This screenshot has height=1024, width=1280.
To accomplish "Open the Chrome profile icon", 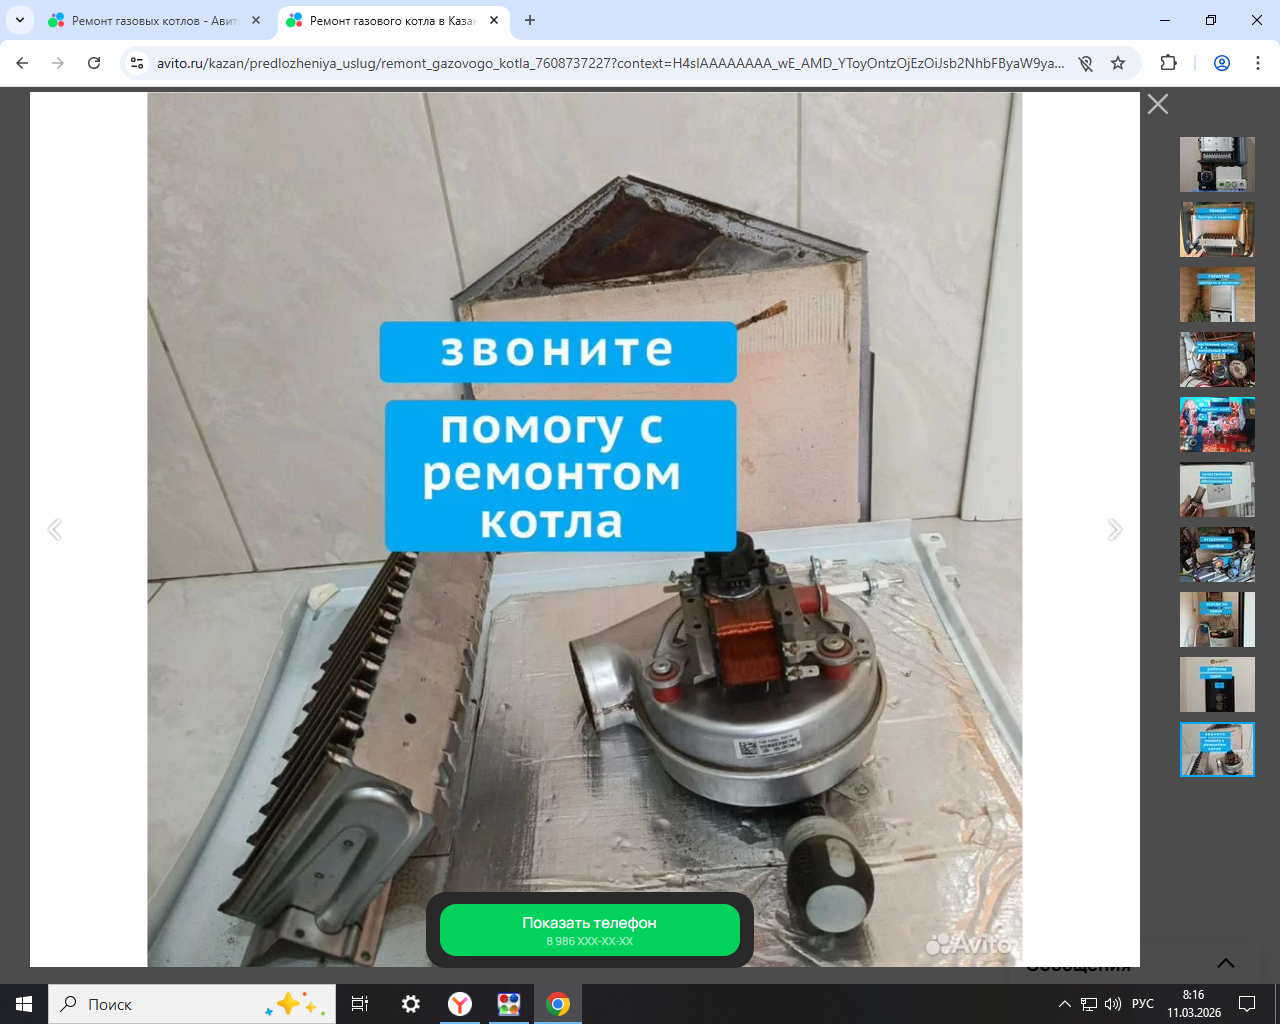I will pyautogui.click(x=1221, y=63).
